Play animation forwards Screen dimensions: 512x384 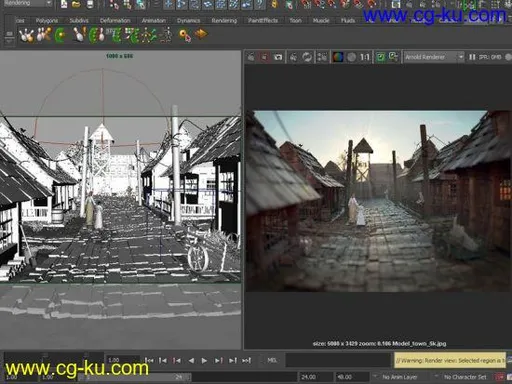[204, 361]
